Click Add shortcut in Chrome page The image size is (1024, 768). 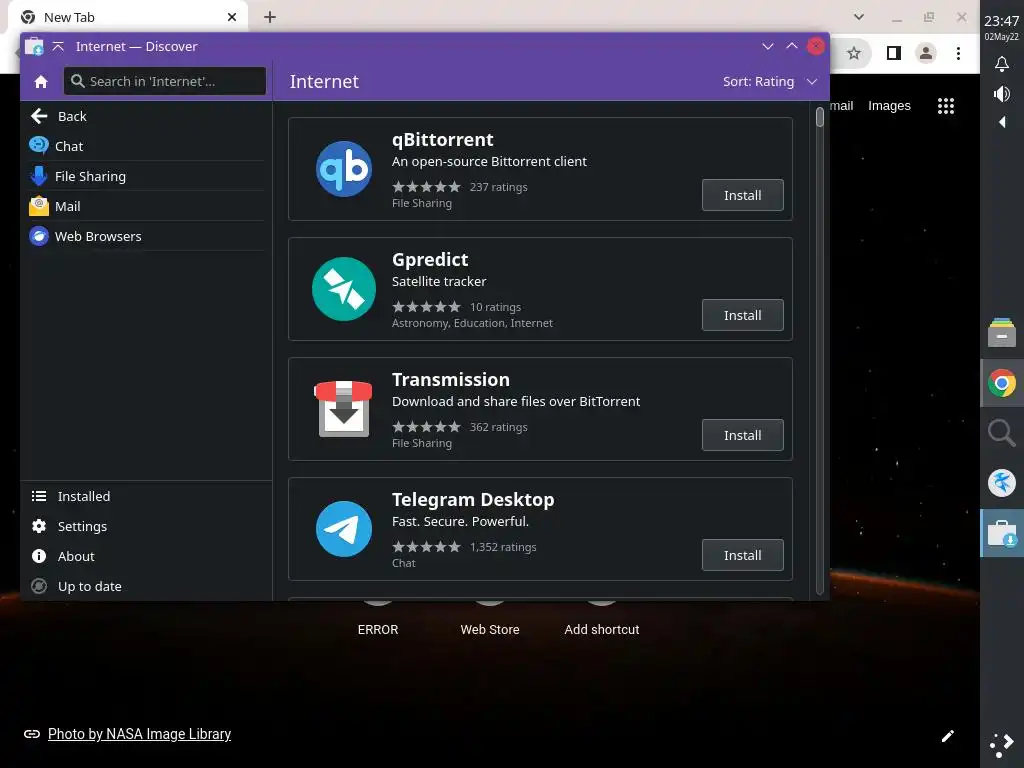601,630
